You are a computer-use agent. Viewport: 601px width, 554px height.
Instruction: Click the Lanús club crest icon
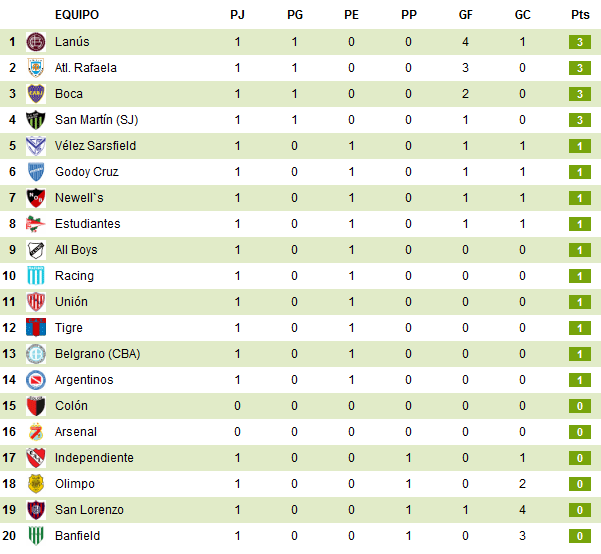(36, 42)
